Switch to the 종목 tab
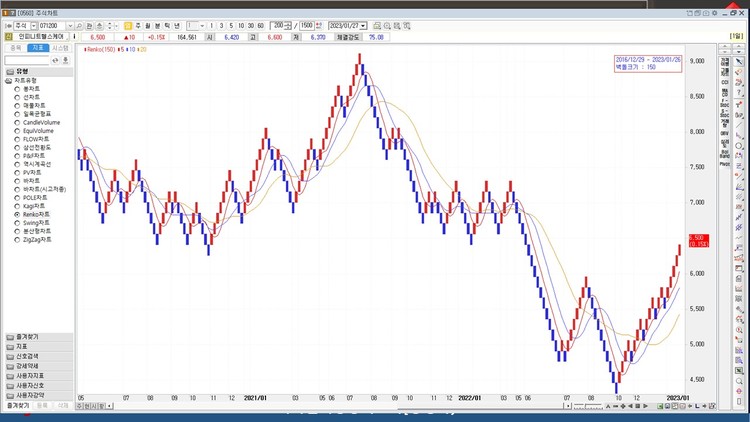 [x=14, y=47]
